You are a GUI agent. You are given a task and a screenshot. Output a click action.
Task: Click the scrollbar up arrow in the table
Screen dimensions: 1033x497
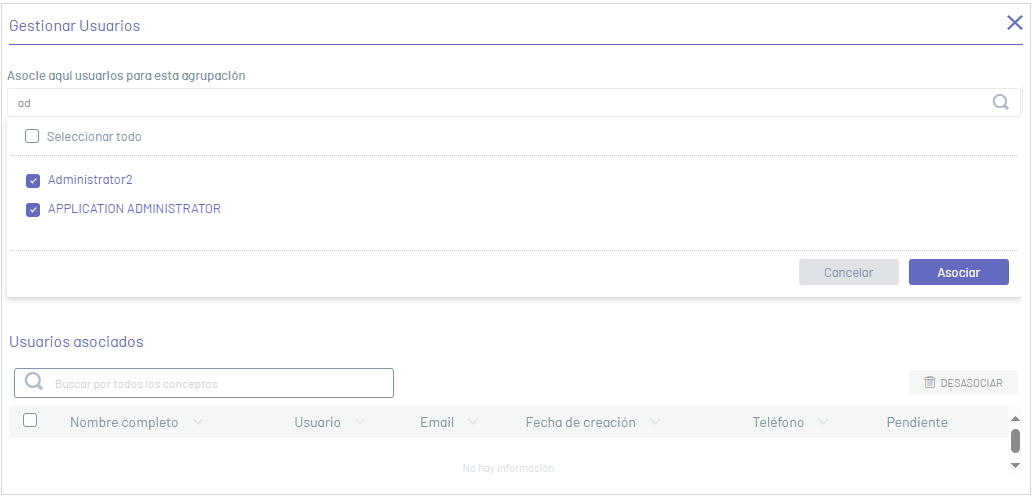tap(1015, 419)
